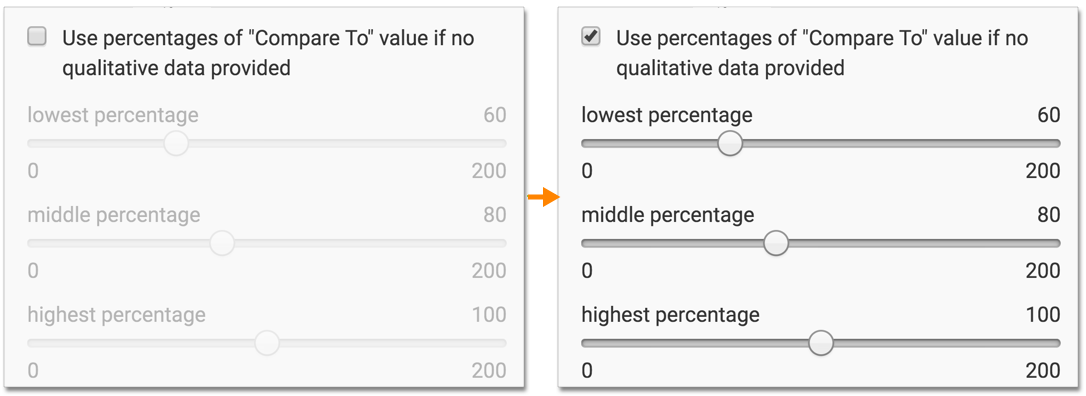
Task: Click value 100 in the enabled panel
Action: 1044,316
